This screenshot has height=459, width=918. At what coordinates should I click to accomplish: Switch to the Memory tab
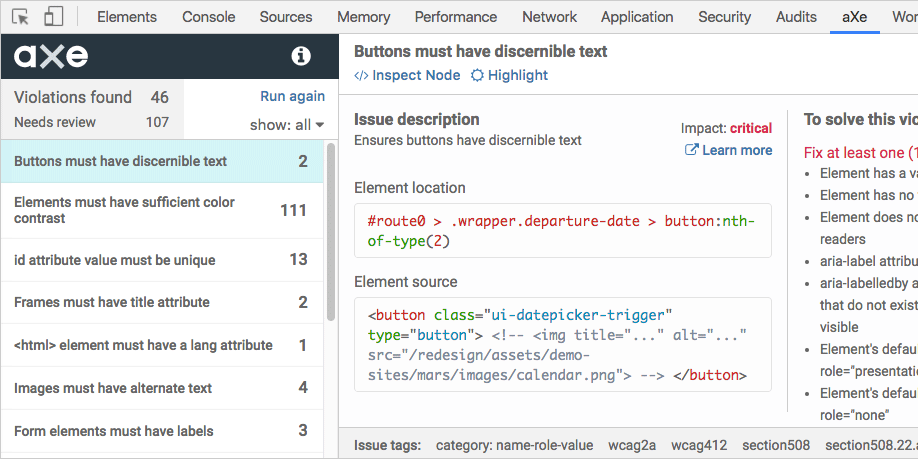[x=364, y=17]
